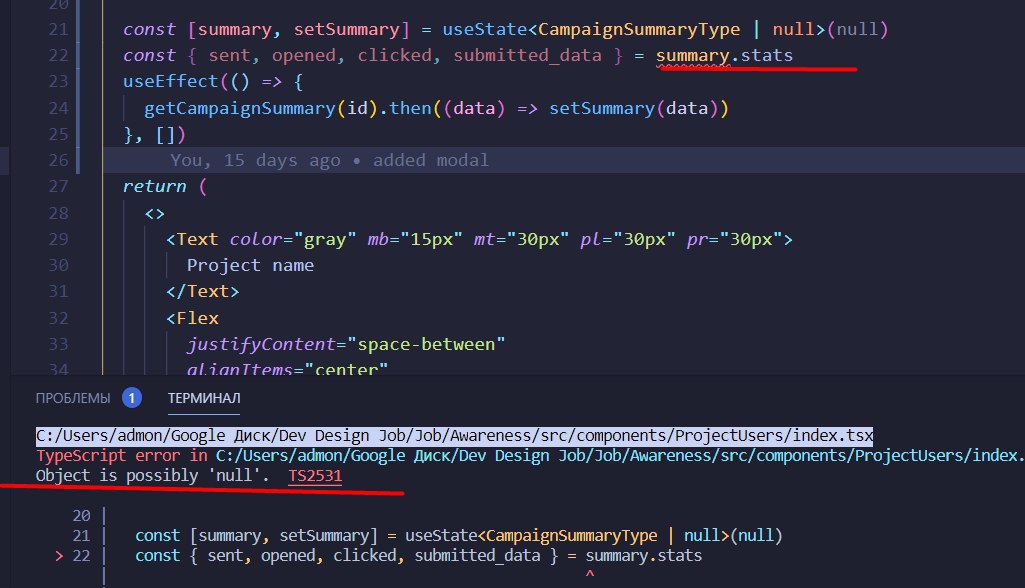Click 'stats' property on editor line 22
The width and height of the screenshot is (1025, 588).
tap(767, 56)
